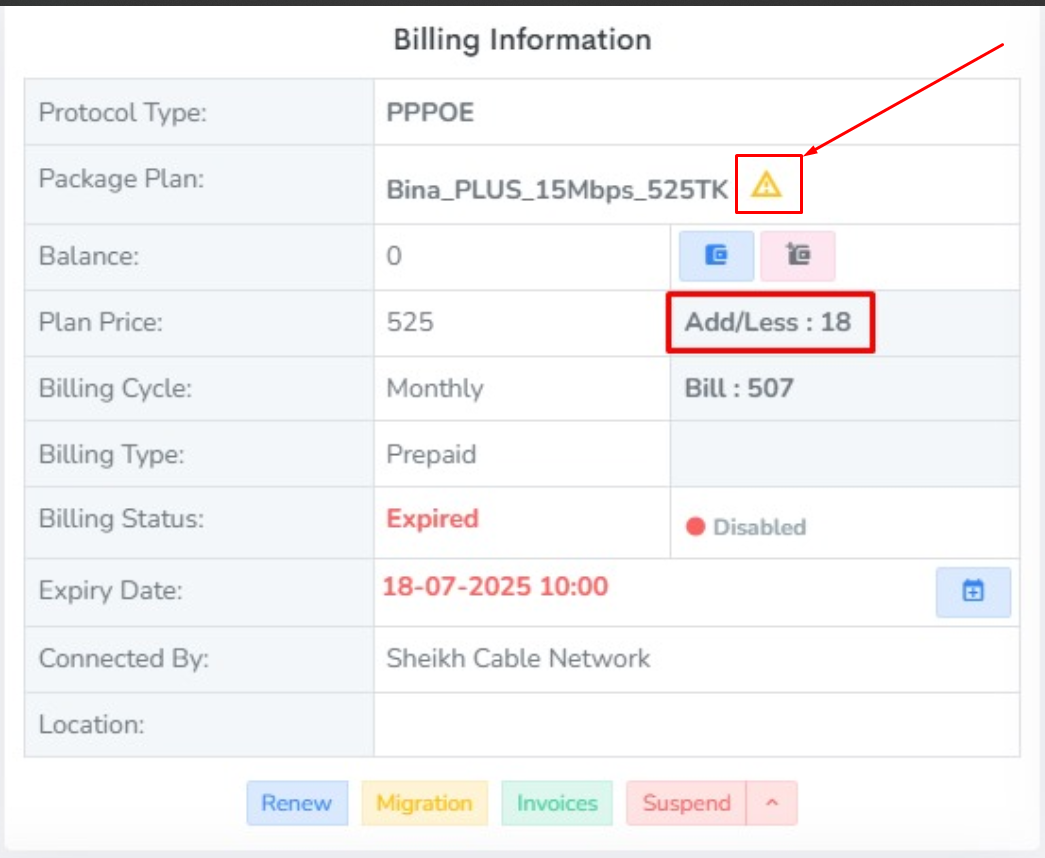The width and height of the screenshot is (1045, 858).
Task: Click the blue wallet balance icon
Action: pos(716,256)
